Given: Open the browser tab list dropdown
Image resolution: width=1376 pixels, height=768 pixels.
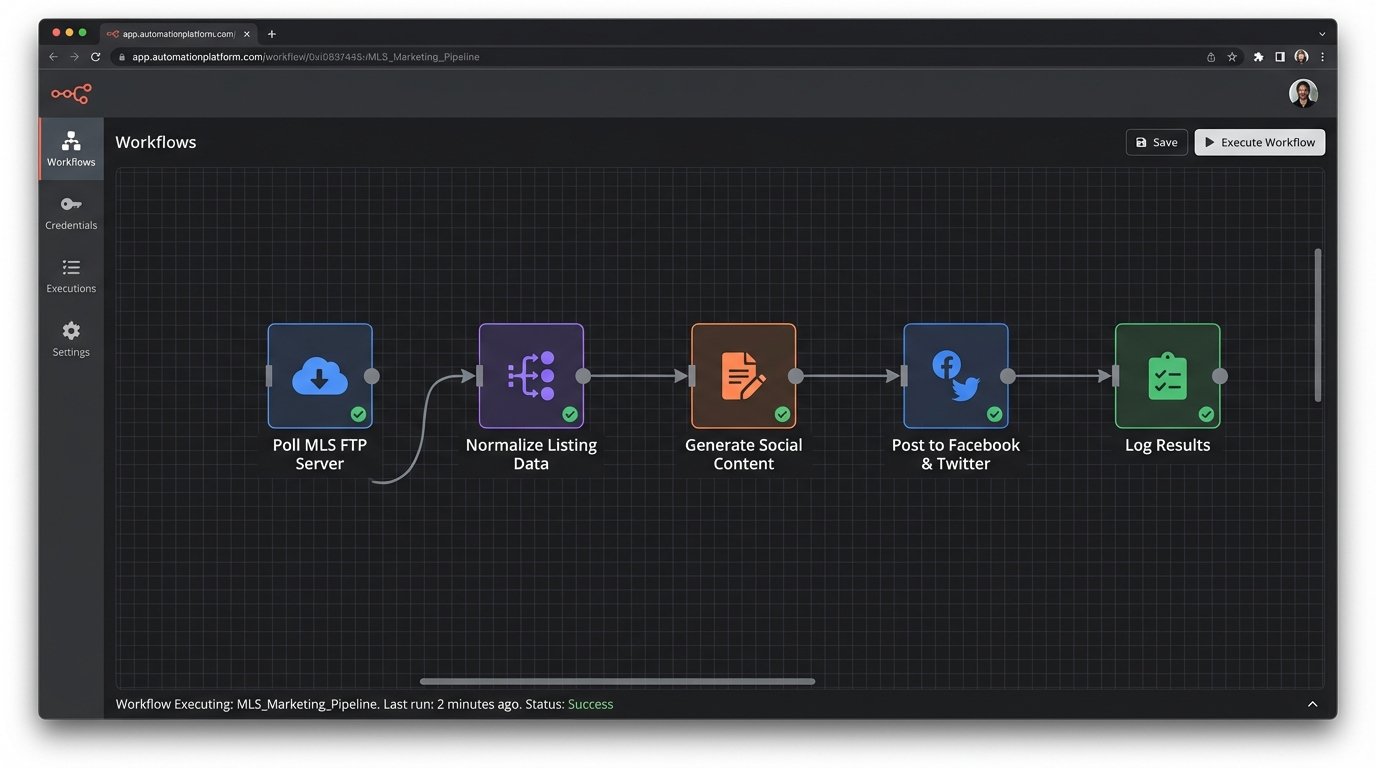Looking at the screenshot, I should point(1322,34).
